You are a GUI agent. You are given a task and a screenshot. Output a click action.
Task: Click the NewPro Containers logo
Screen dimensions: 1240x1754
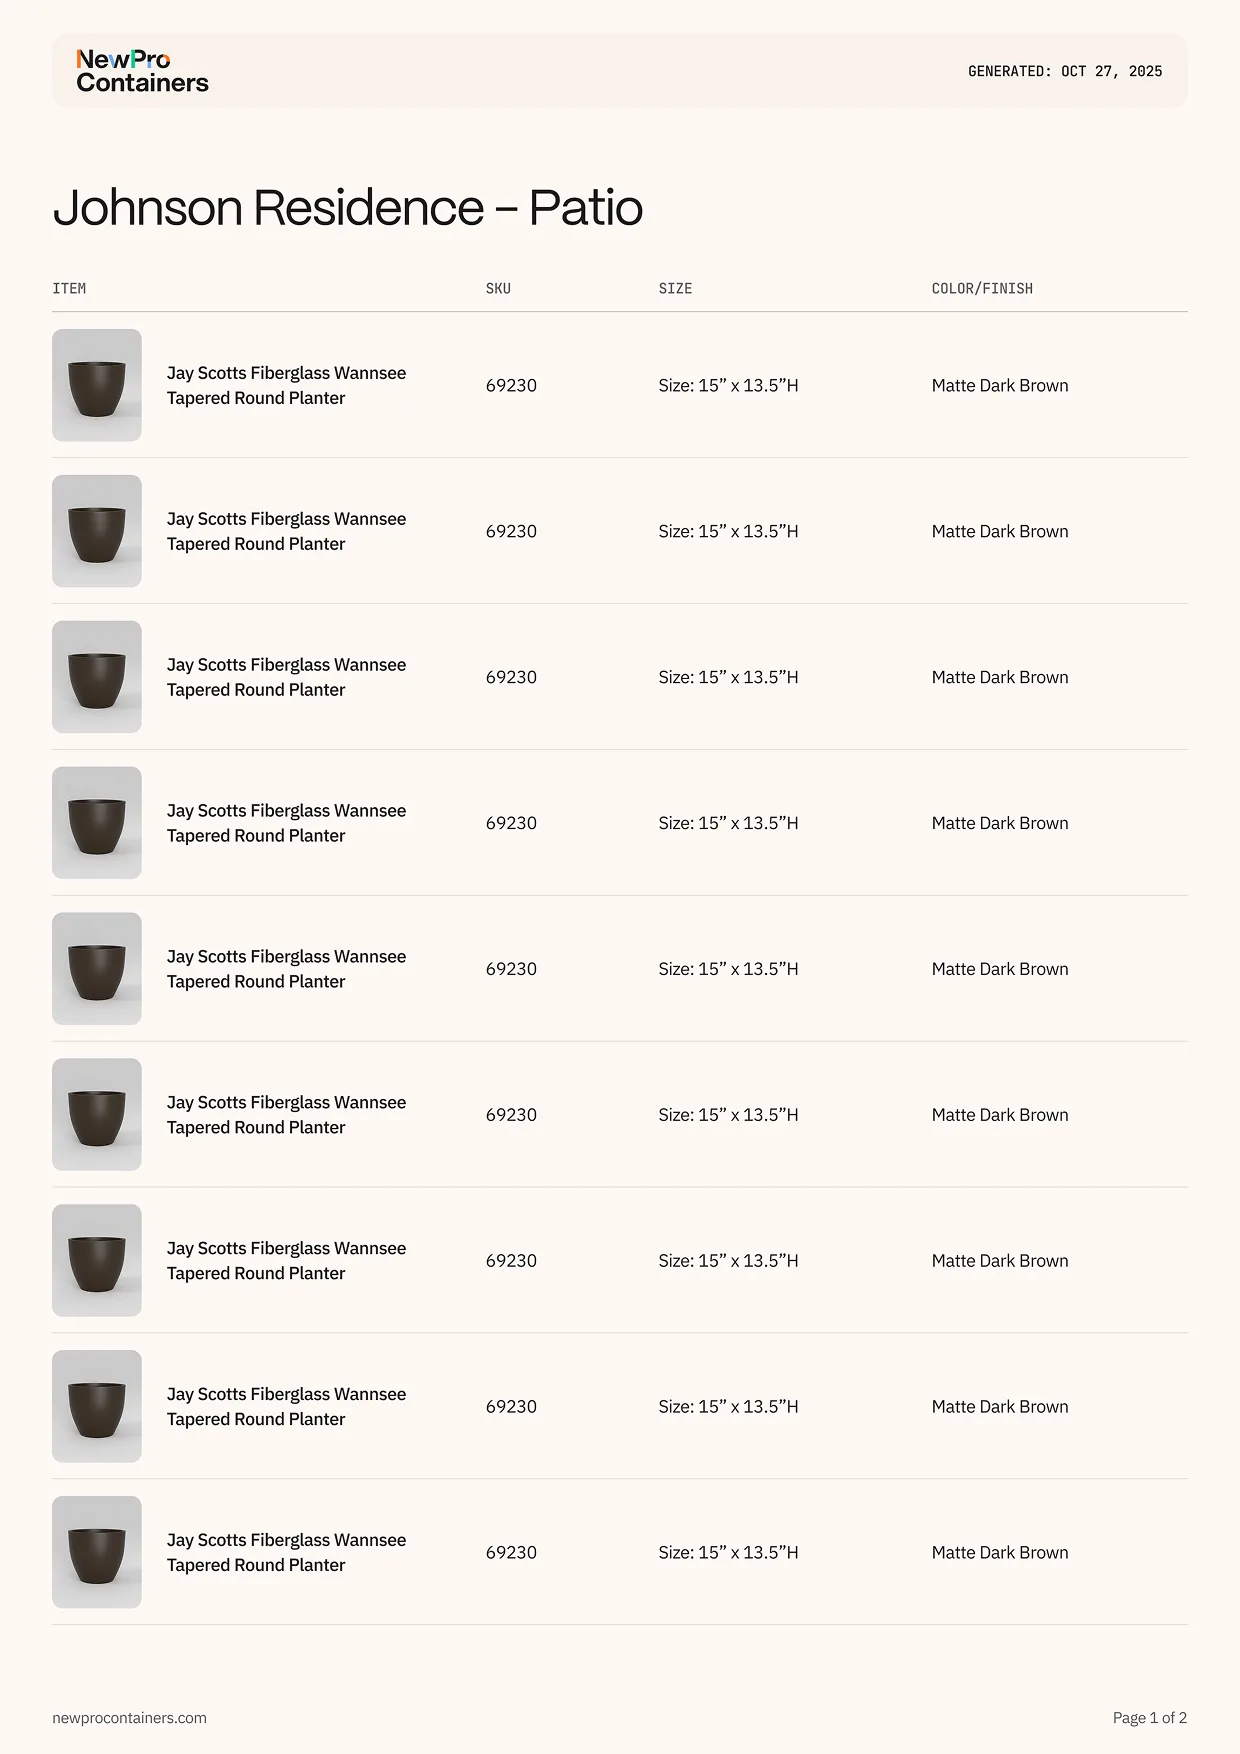point(142,71)
